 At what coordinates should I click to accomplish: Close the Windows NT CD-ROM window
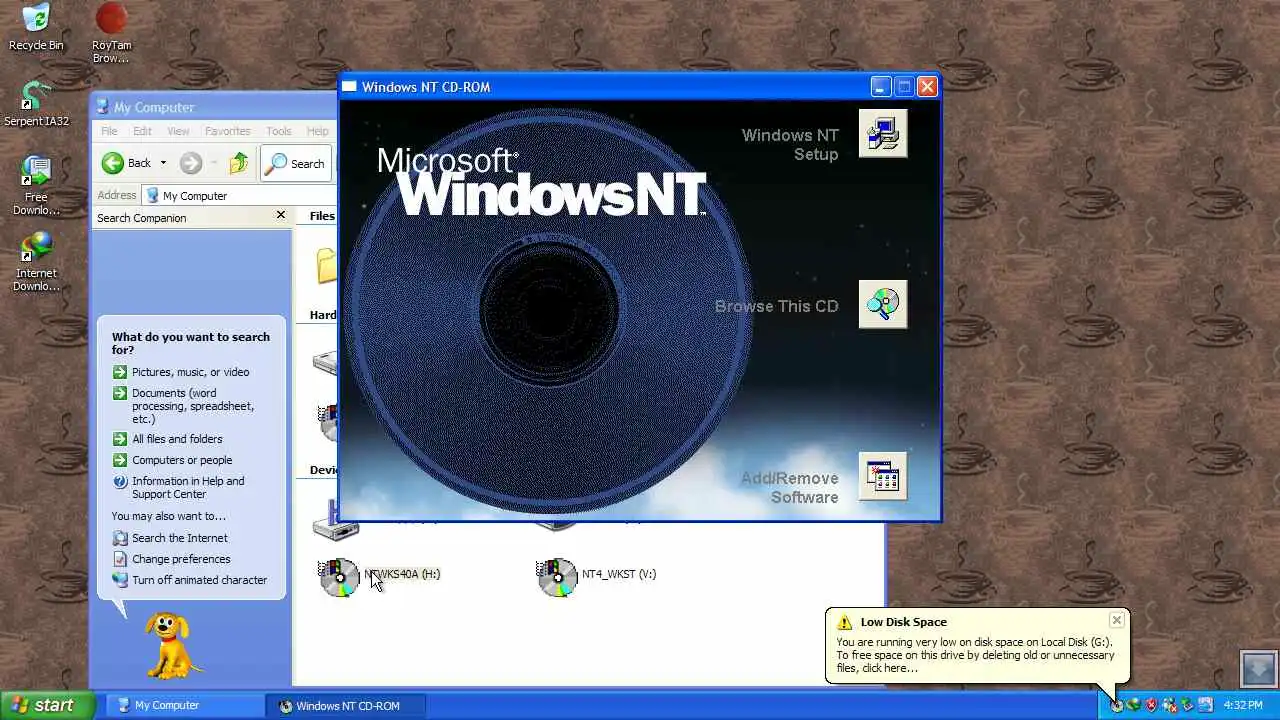click(927, 87)
